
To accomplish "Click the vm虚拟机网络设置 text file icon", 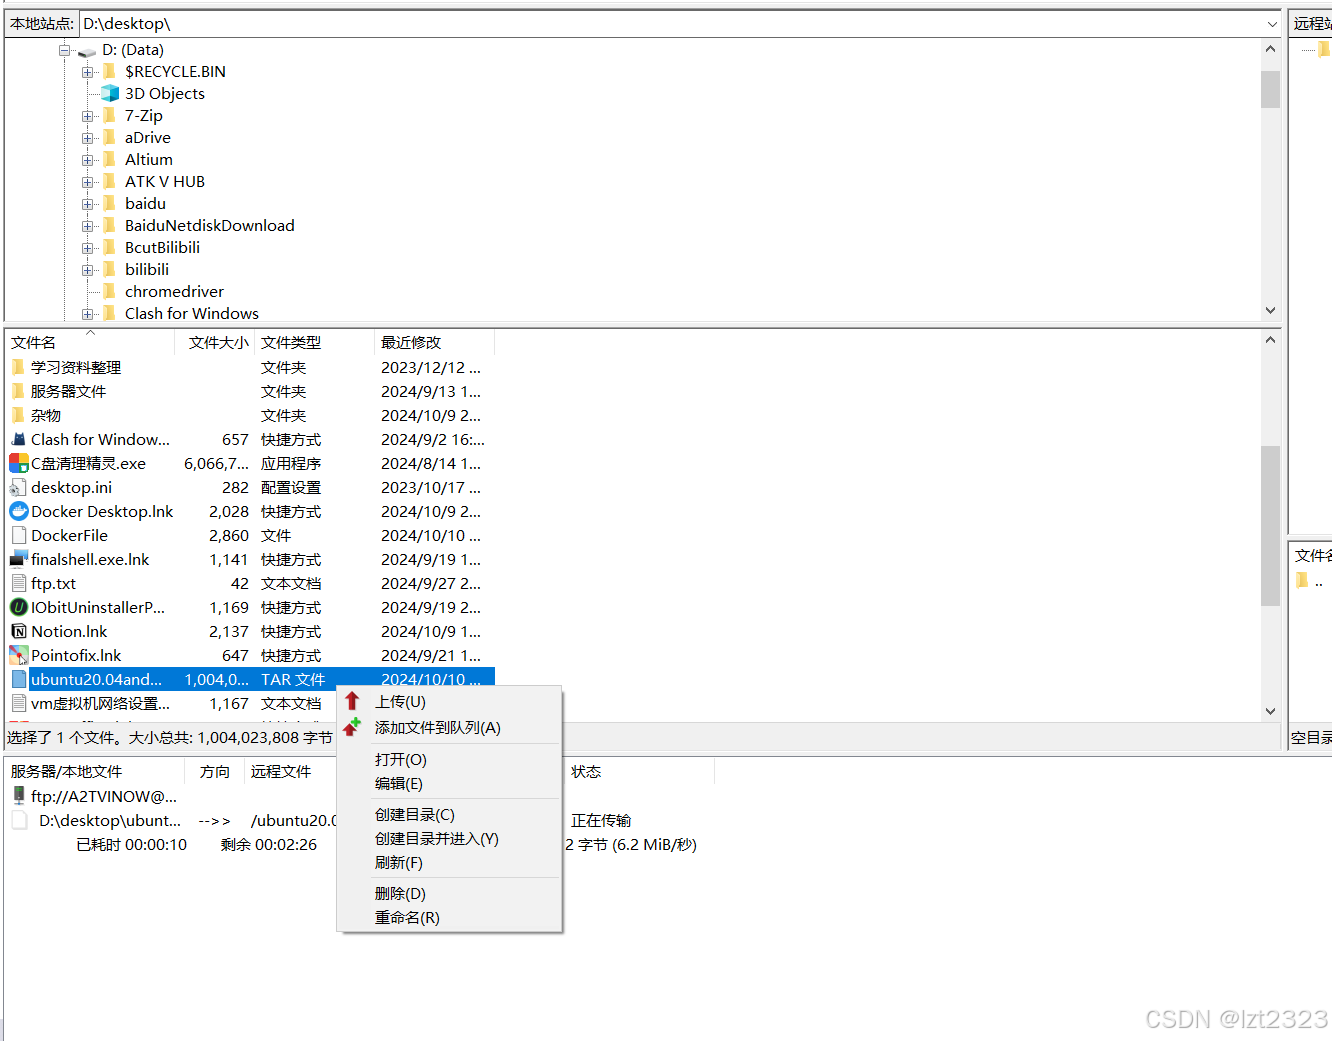I will pyautogui.click(x=19, y=703).
